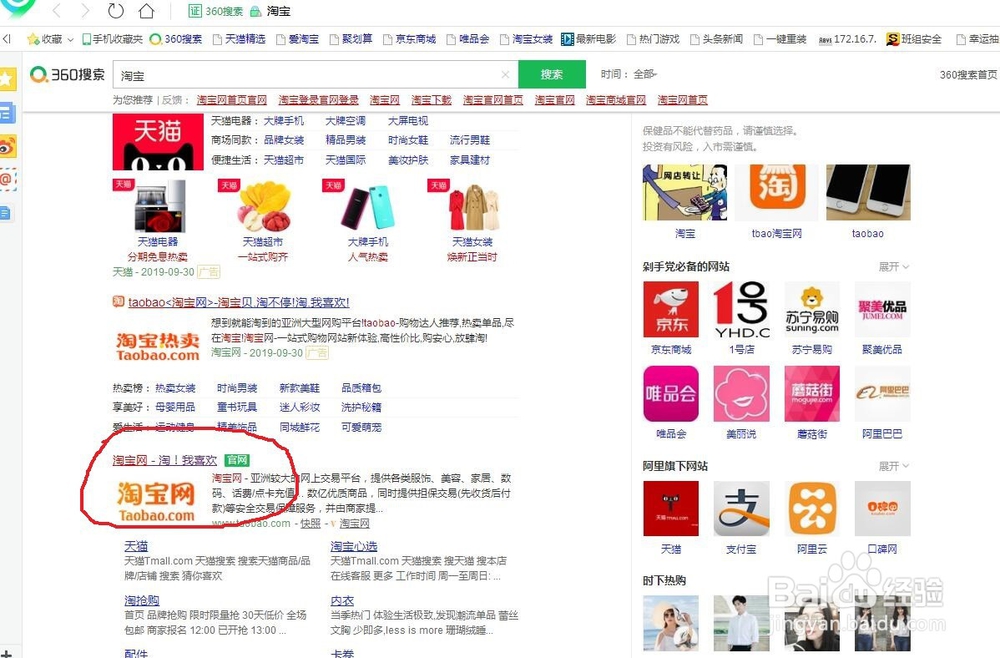
Task: Open 京东商城 bookmark
Action: 409,39
